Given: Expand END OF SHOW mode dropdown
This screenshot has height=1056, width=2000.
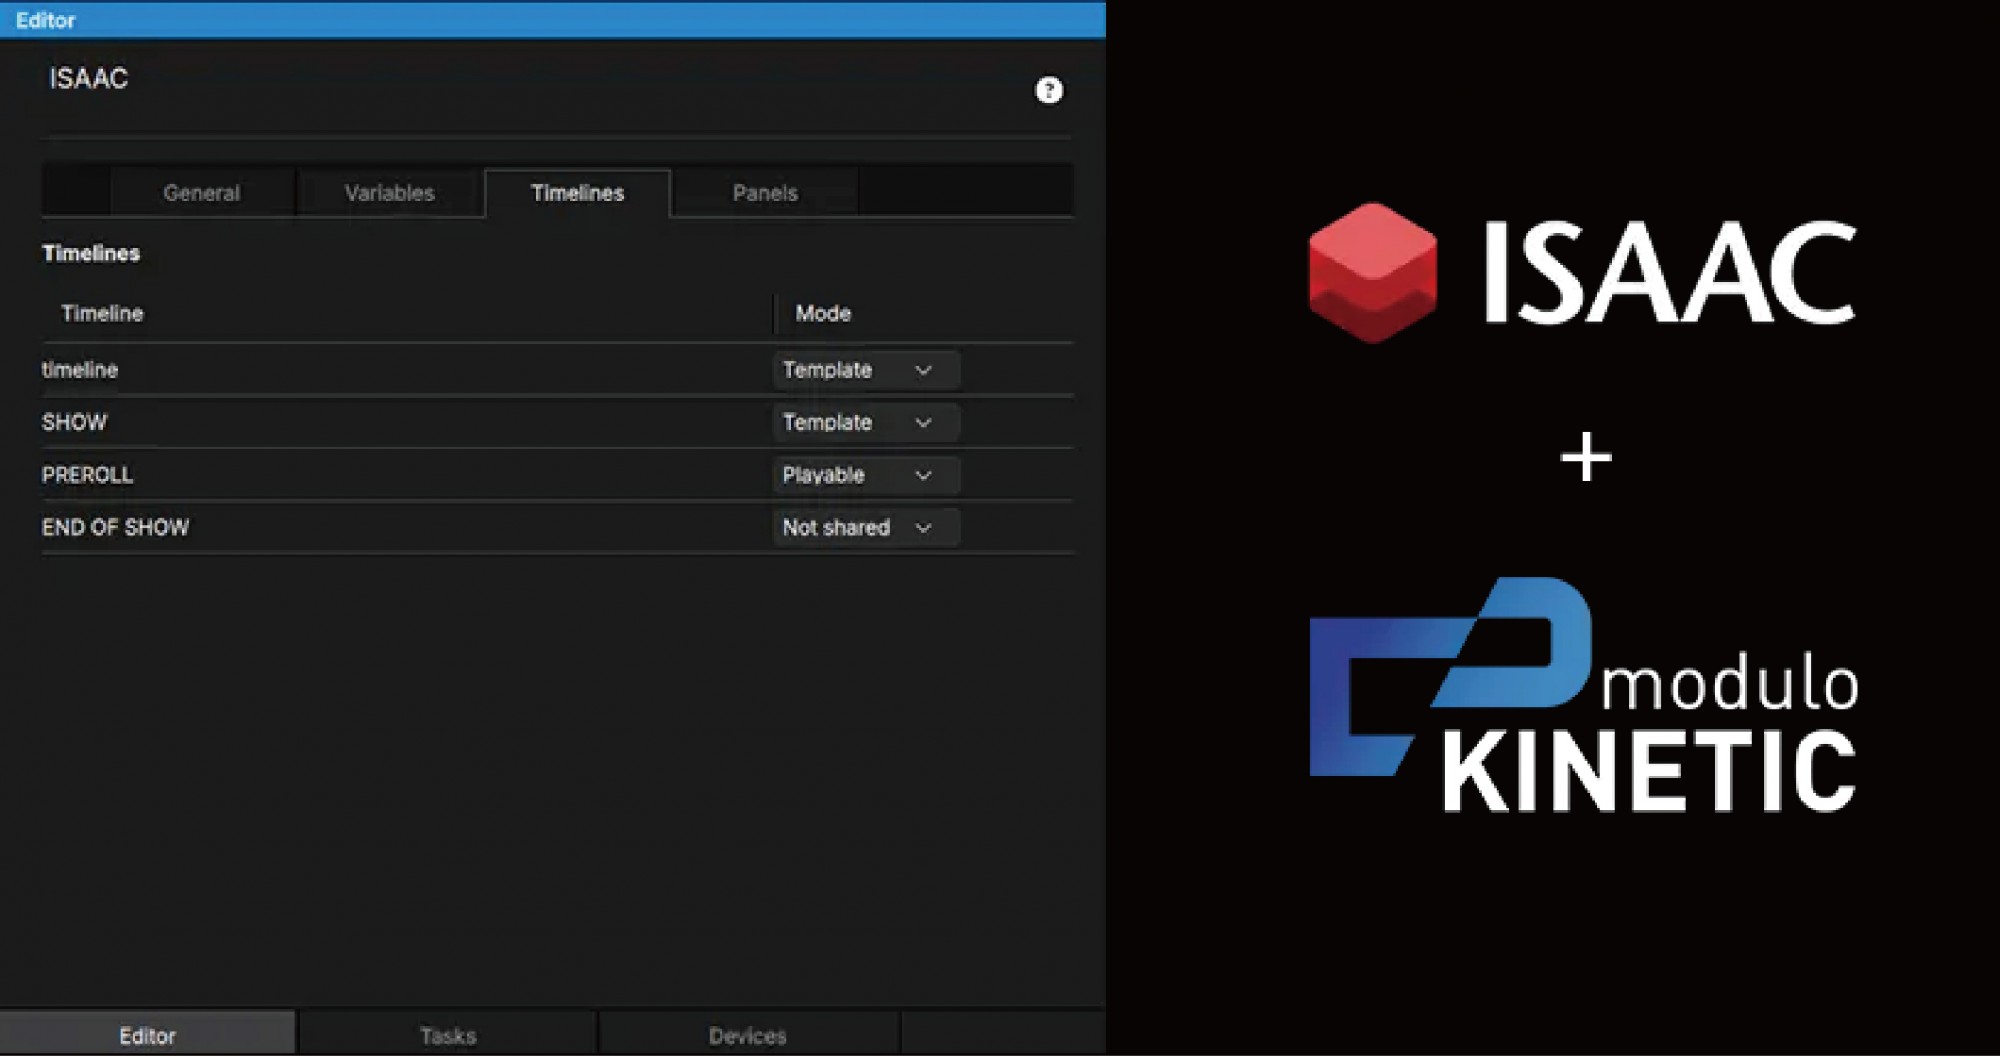Looking at the screenshot, I should (866, 527).
